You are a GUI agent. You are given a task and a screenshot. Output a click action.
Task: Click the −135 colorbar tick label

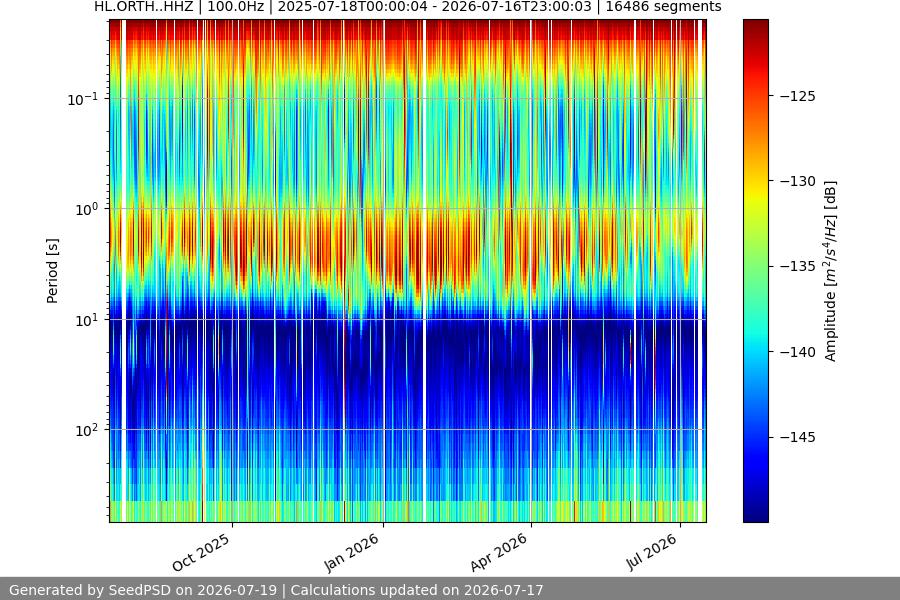coord(797,266)
